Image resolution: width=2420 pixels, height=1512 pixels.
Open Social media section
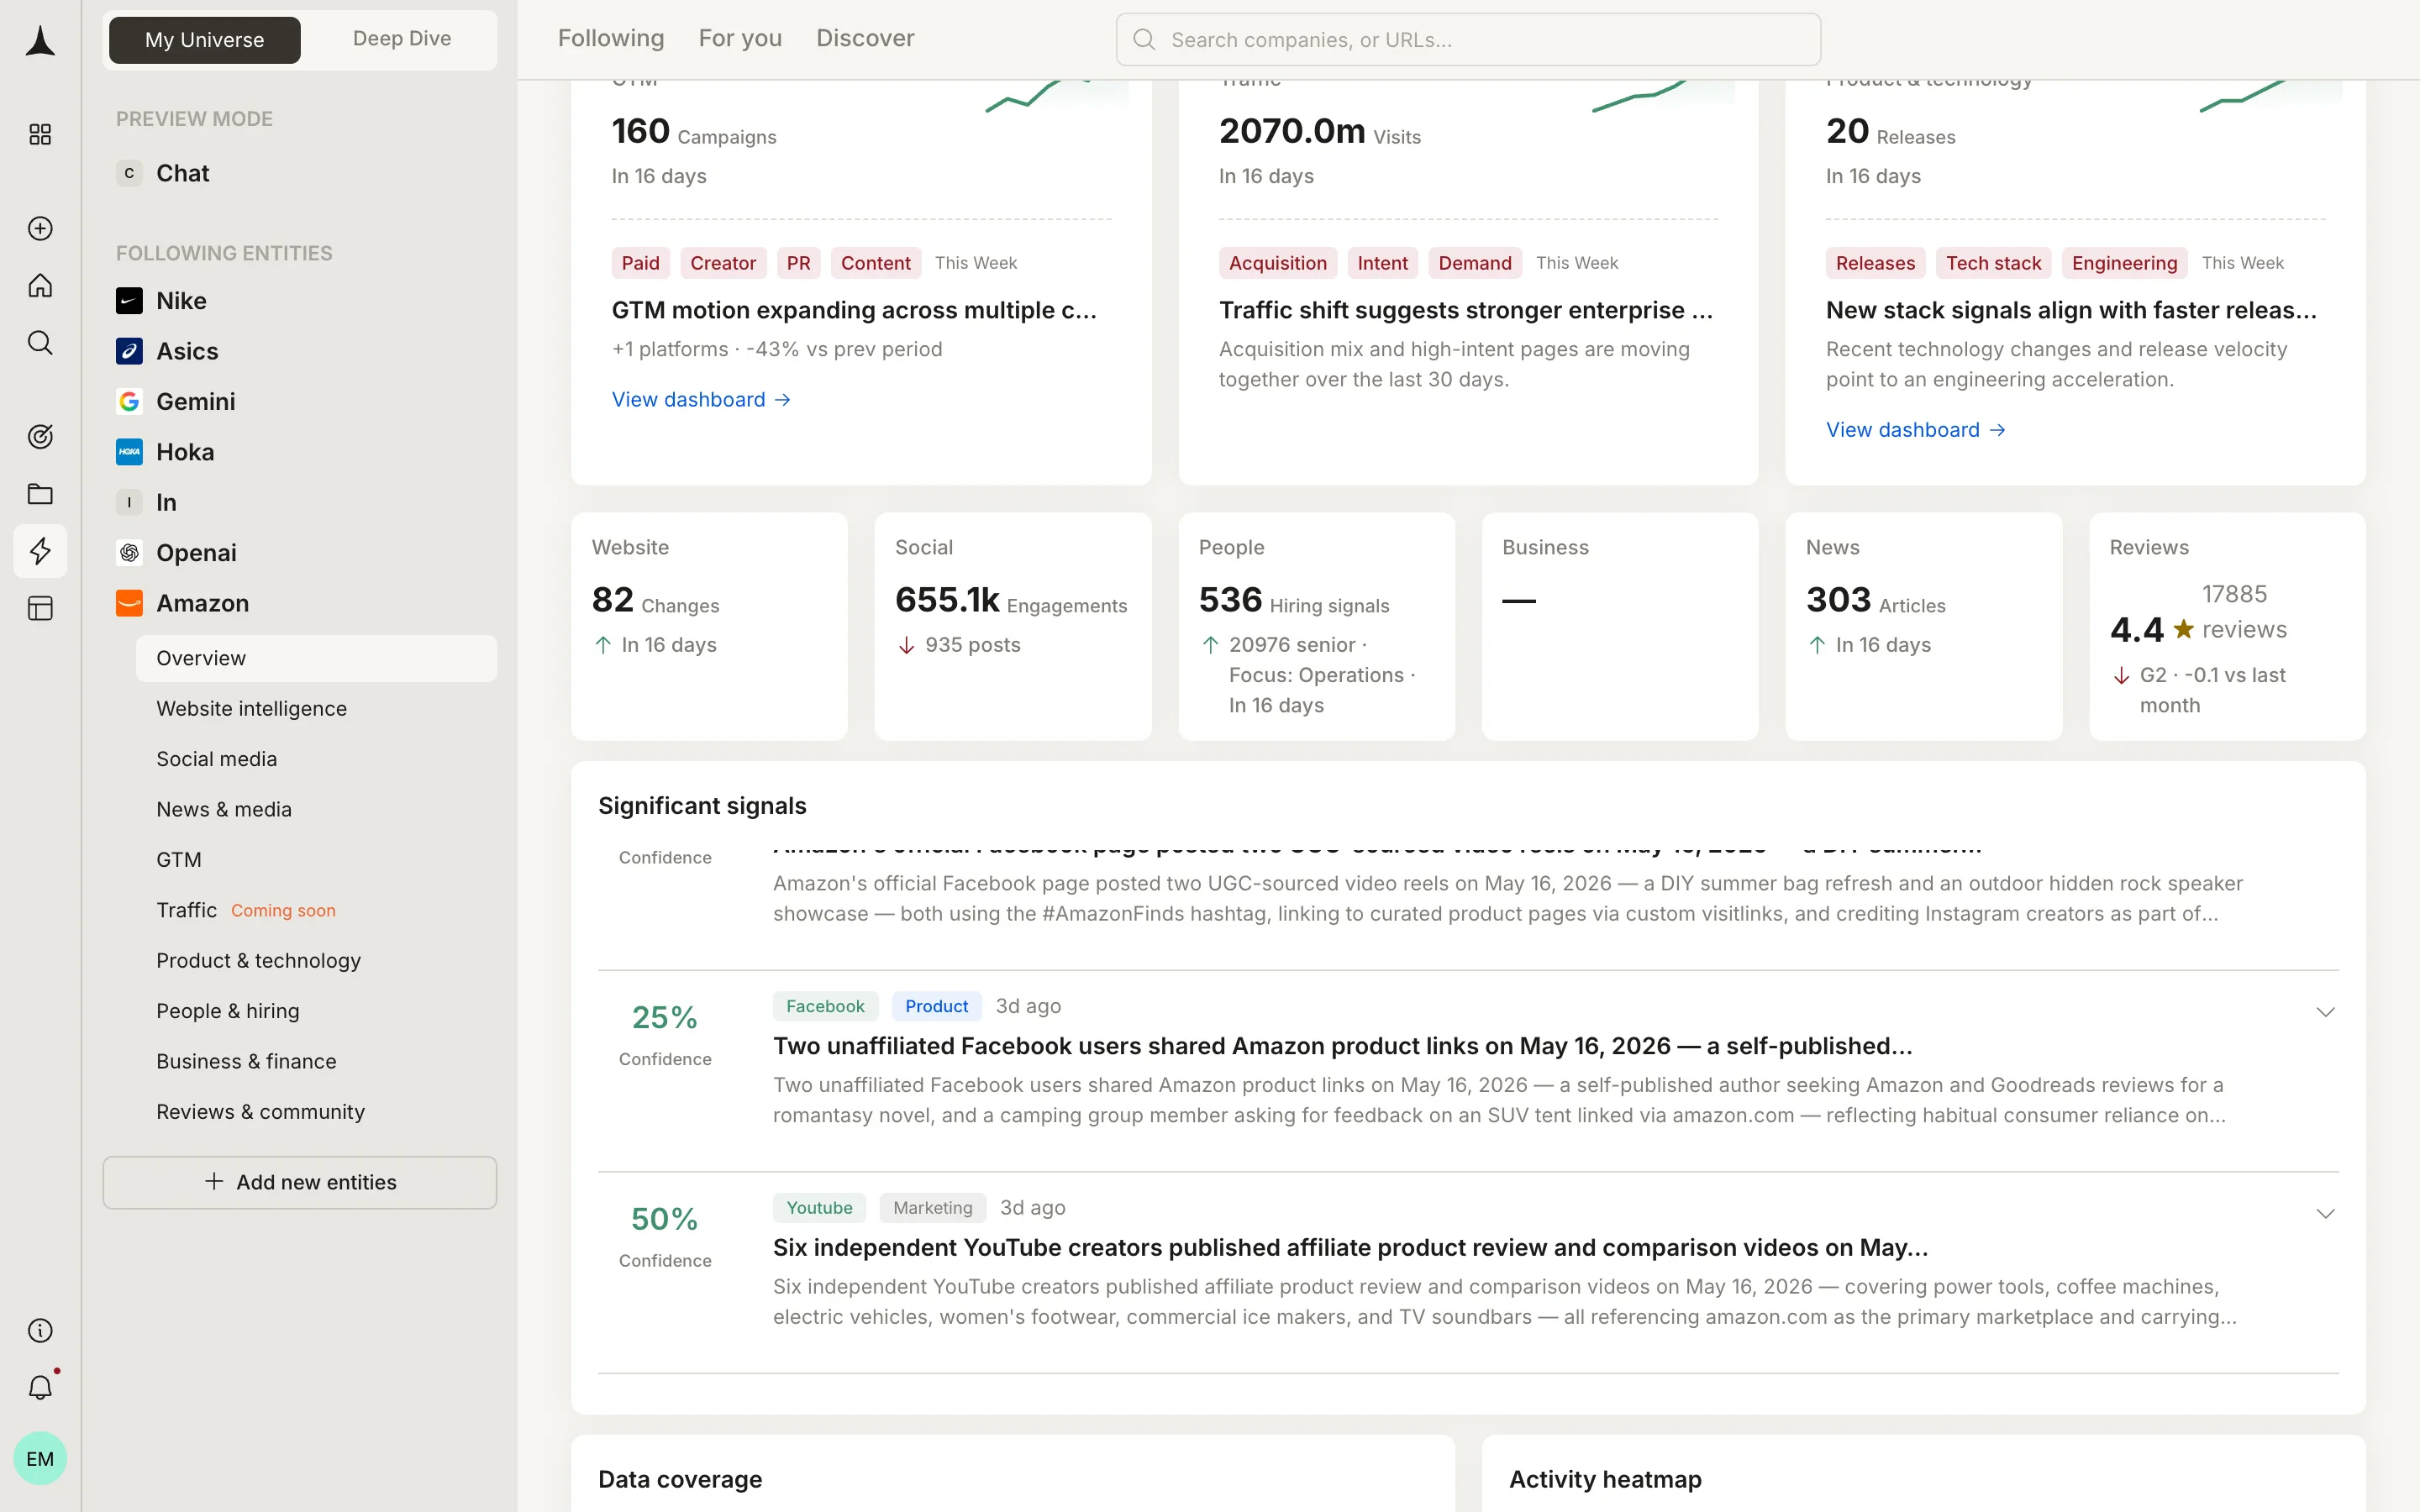pyautogui.click(x=316, y=759)
